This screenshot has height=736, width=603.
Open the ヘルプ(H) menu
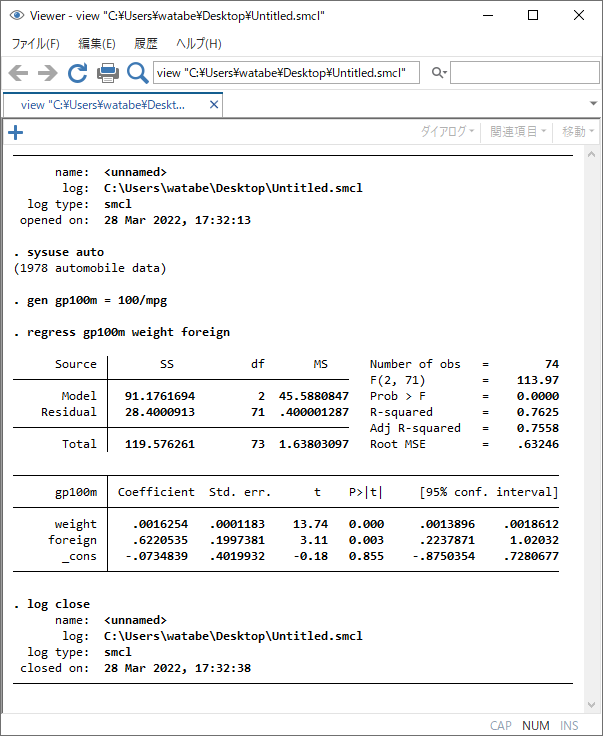[198, 44]
